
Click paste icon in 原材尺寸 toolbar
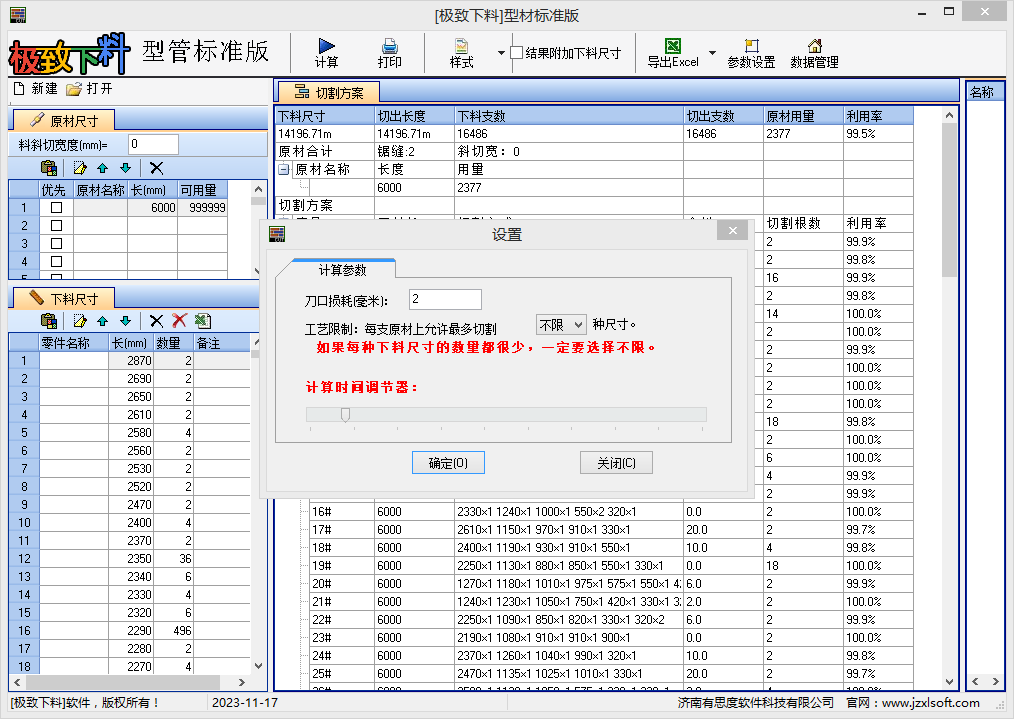point(49,168)
